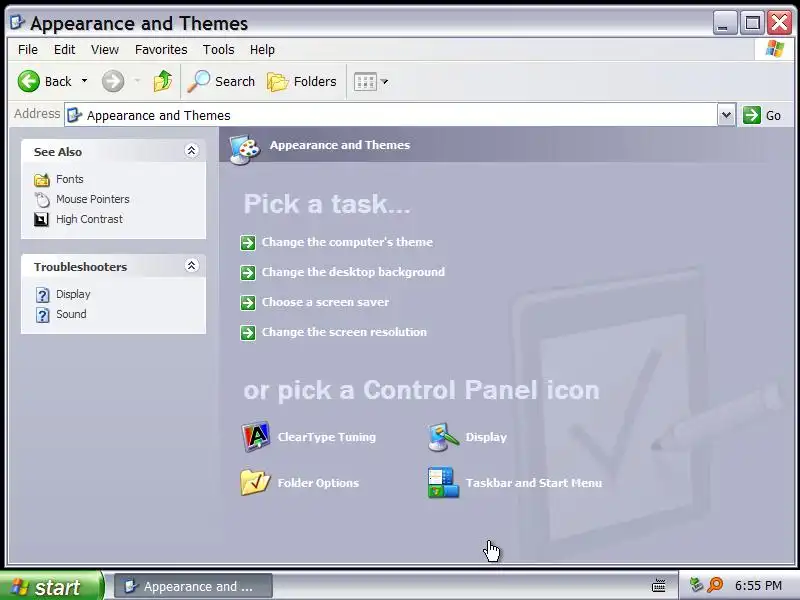Open the Folder Options folder icon
The width and height of the screenshot is (800, 600).
point(255,483)
